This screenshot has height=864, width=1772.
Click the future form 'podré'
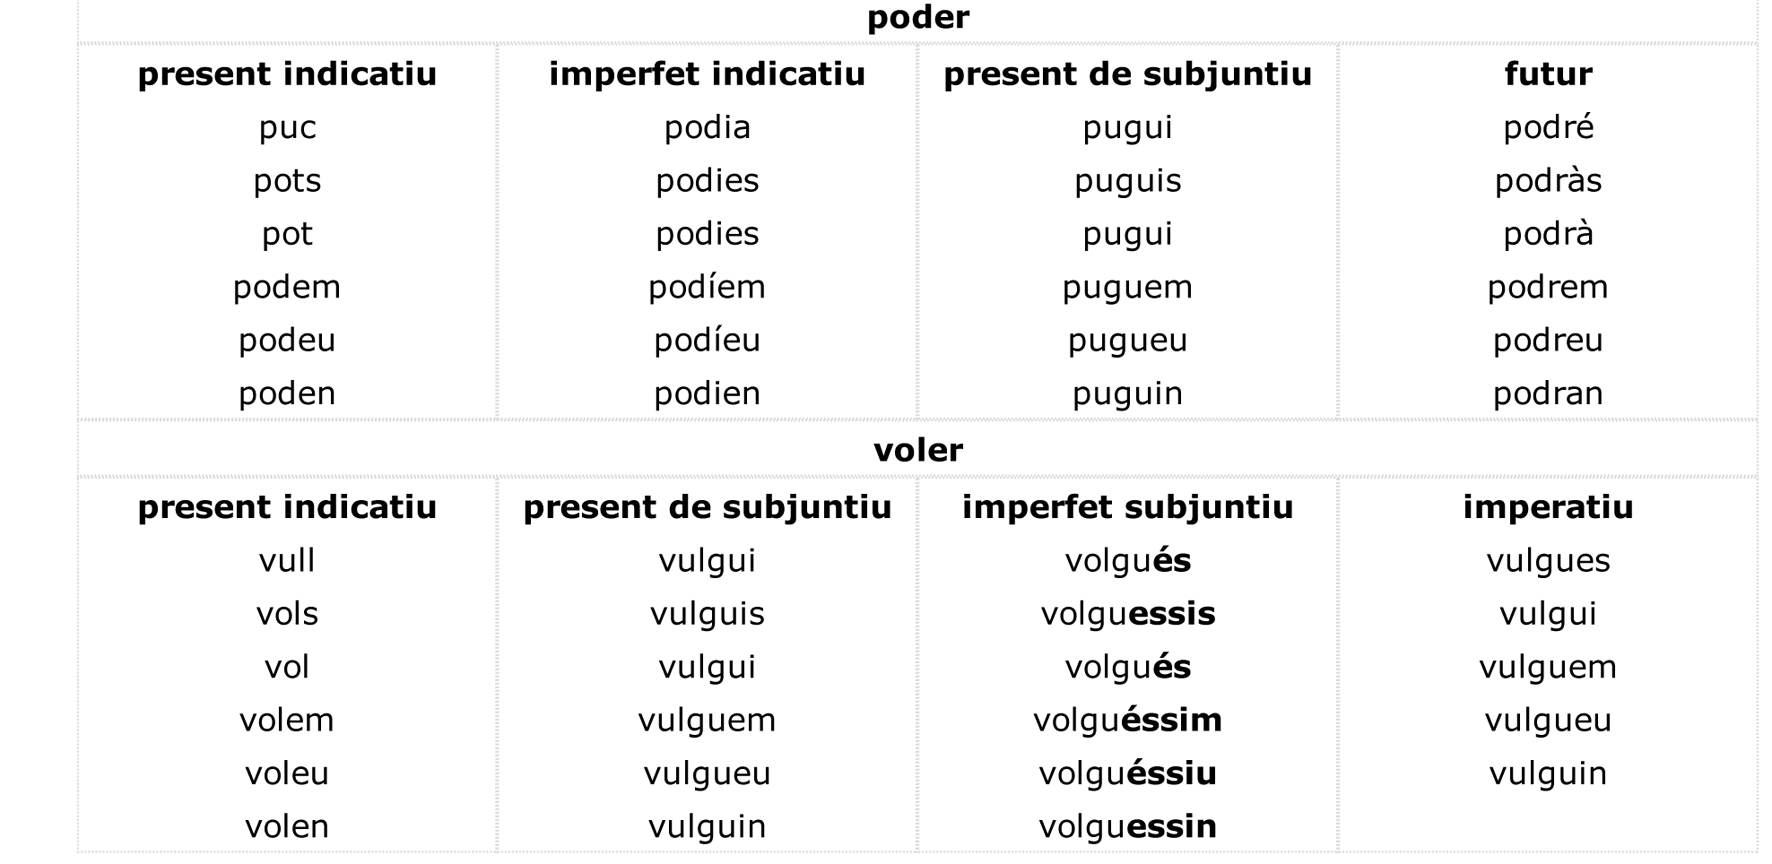tap(1547, 127)
